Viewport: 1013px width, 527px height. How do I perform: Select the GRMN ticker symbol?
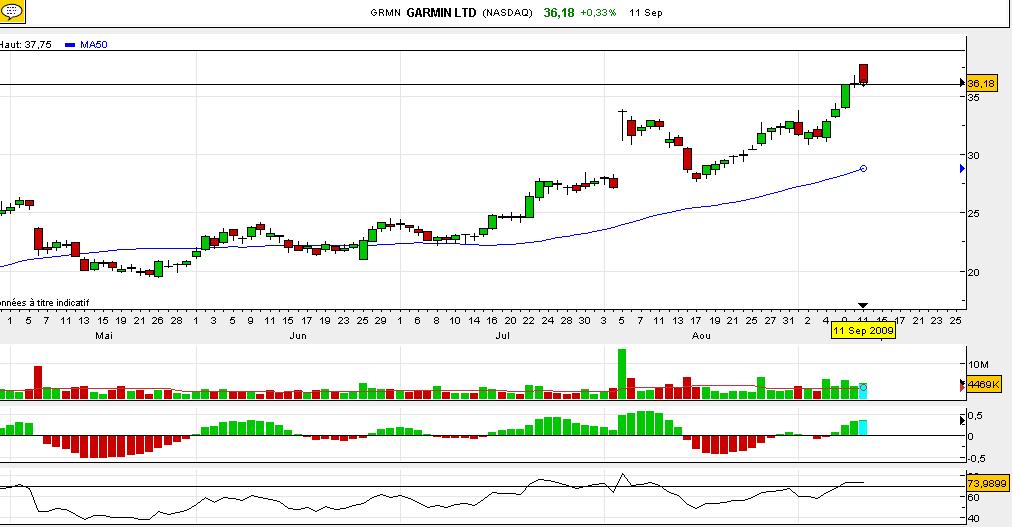(386, 12)
